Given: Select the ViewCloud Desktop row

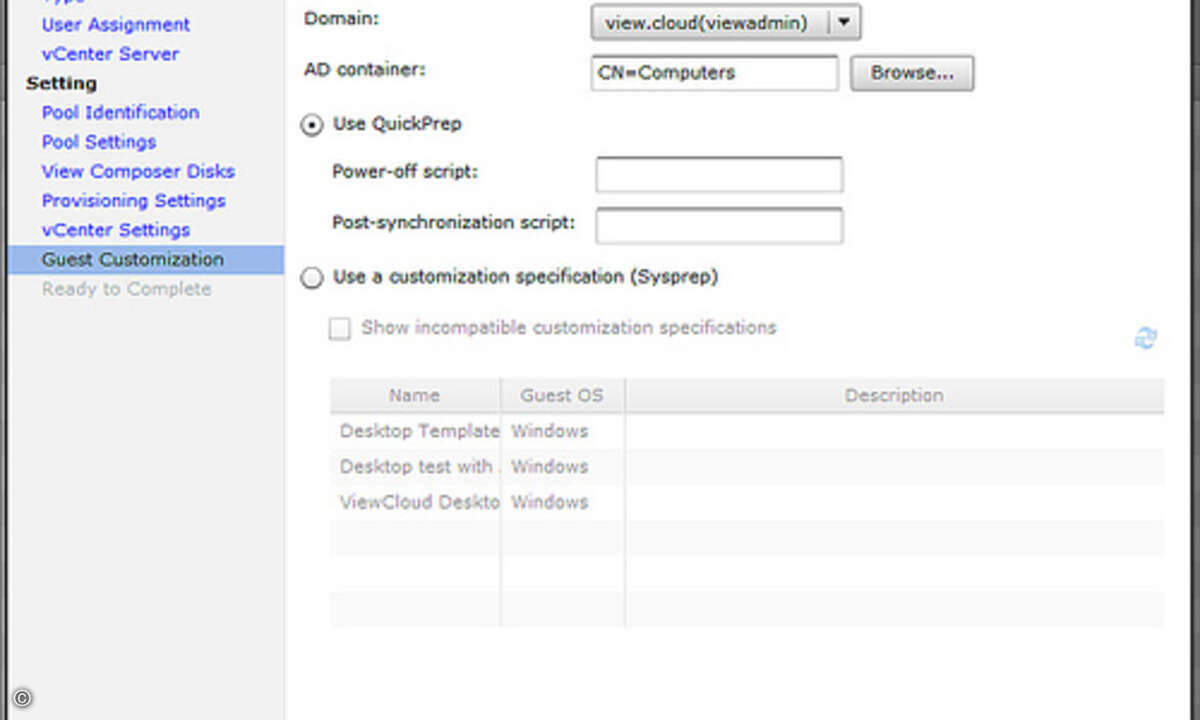Looking at the screenshot, I should coord(747,502).
